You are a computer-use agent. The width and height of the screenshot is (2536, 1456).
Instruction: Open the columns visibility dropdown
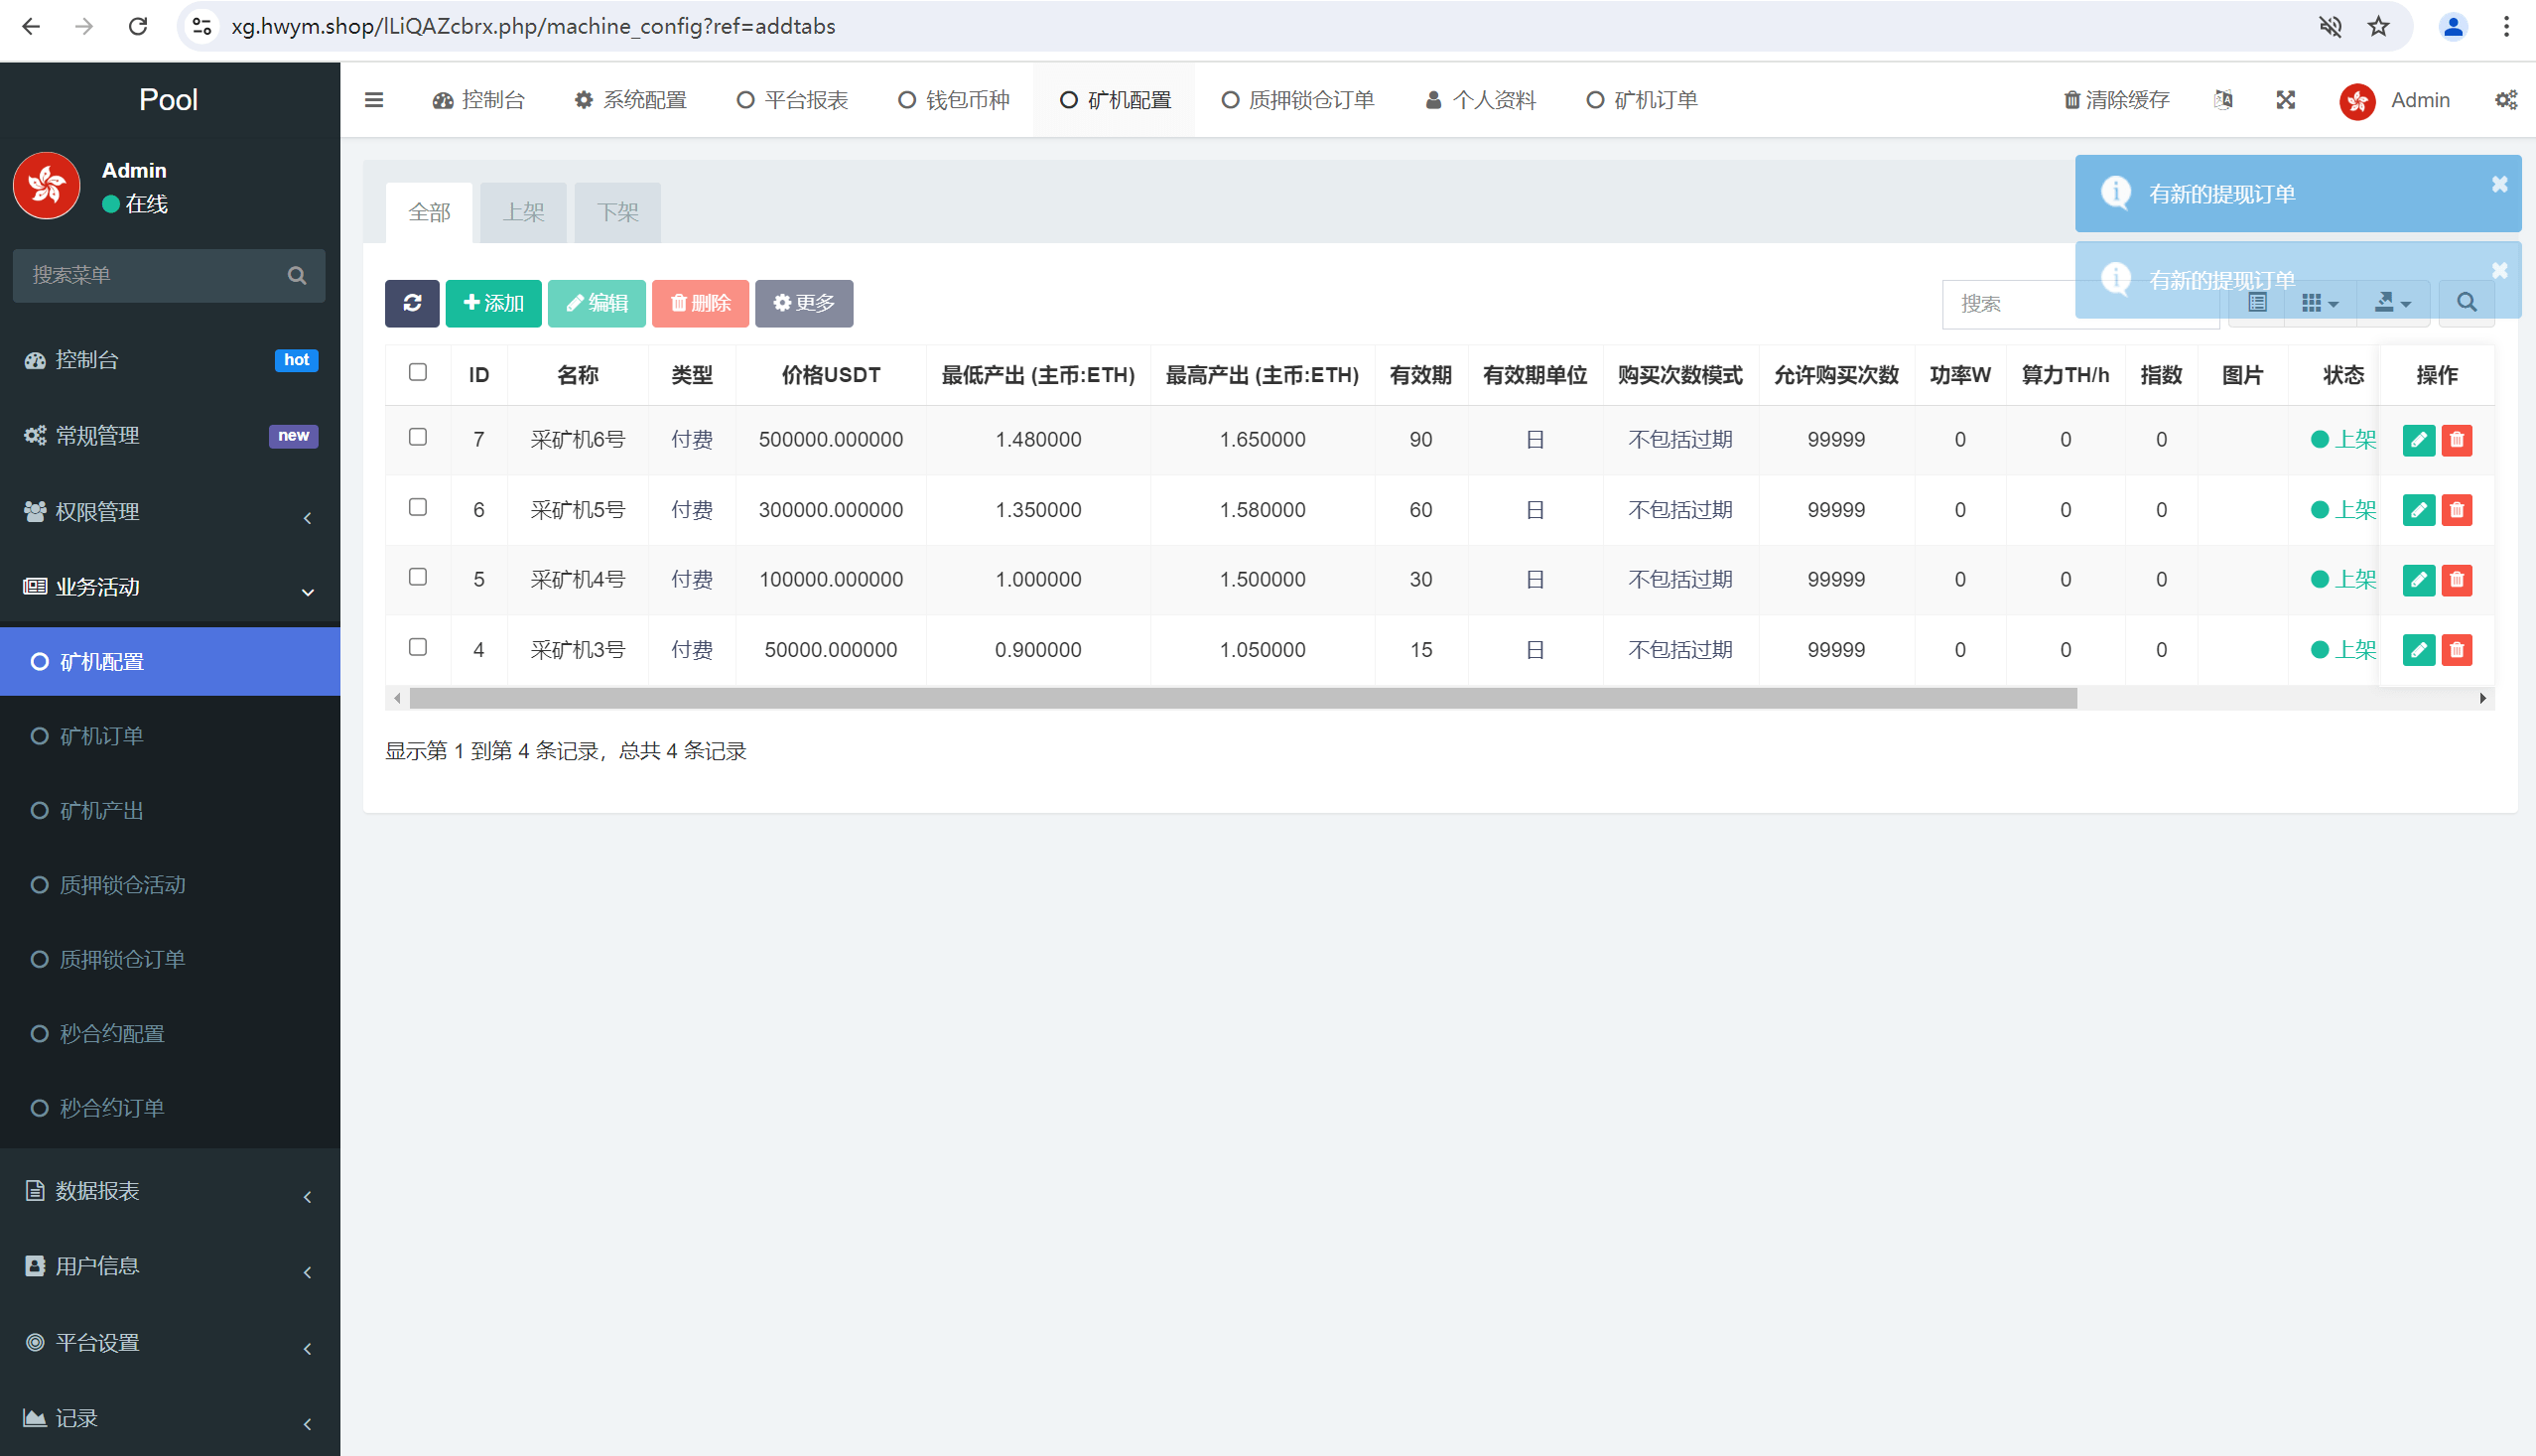point(2319,302)
